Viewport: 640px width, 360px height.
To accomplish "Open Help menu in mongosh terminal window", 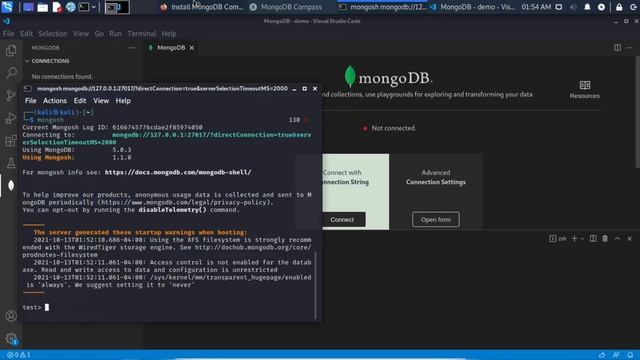I will [x=123, y=101].
